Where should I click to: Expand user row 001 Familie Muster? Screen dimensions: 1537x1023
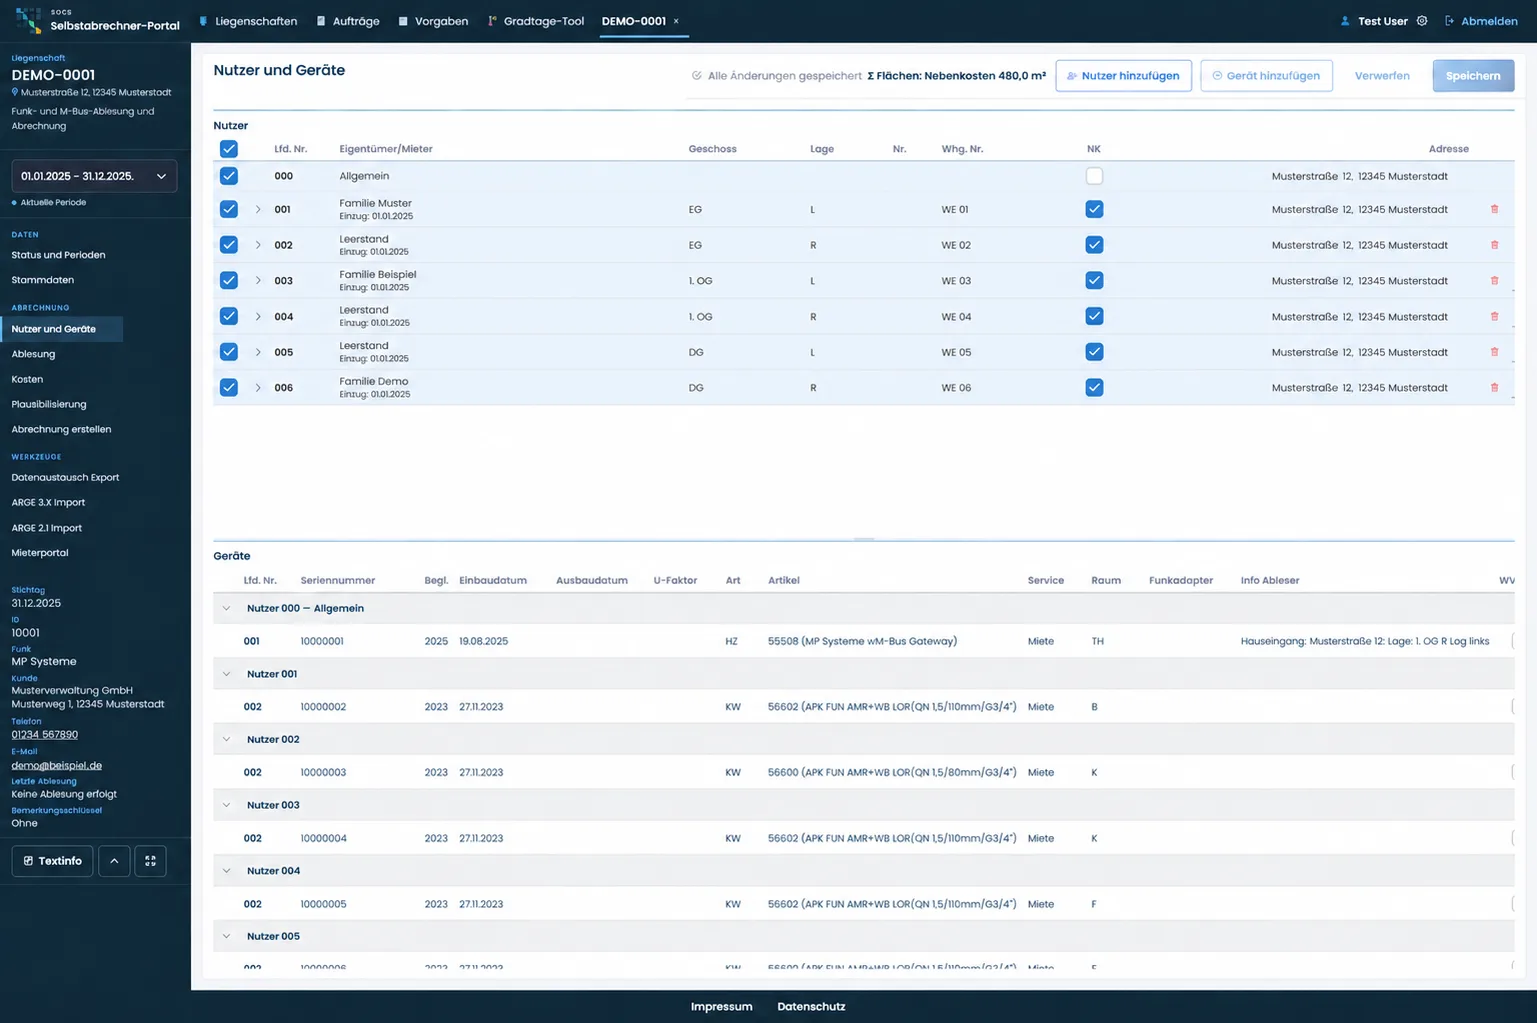[x=258, y=209]
